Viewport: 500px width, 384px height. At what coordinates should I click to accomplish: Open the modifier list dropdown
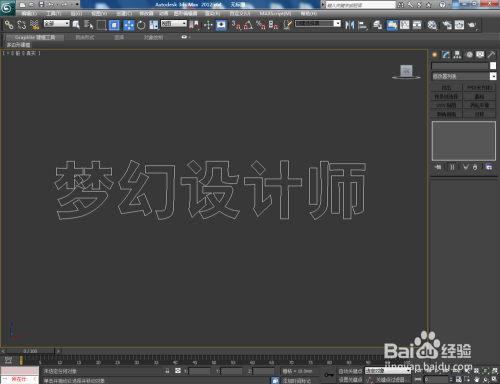pyautogui.click(x=464, y=76)
